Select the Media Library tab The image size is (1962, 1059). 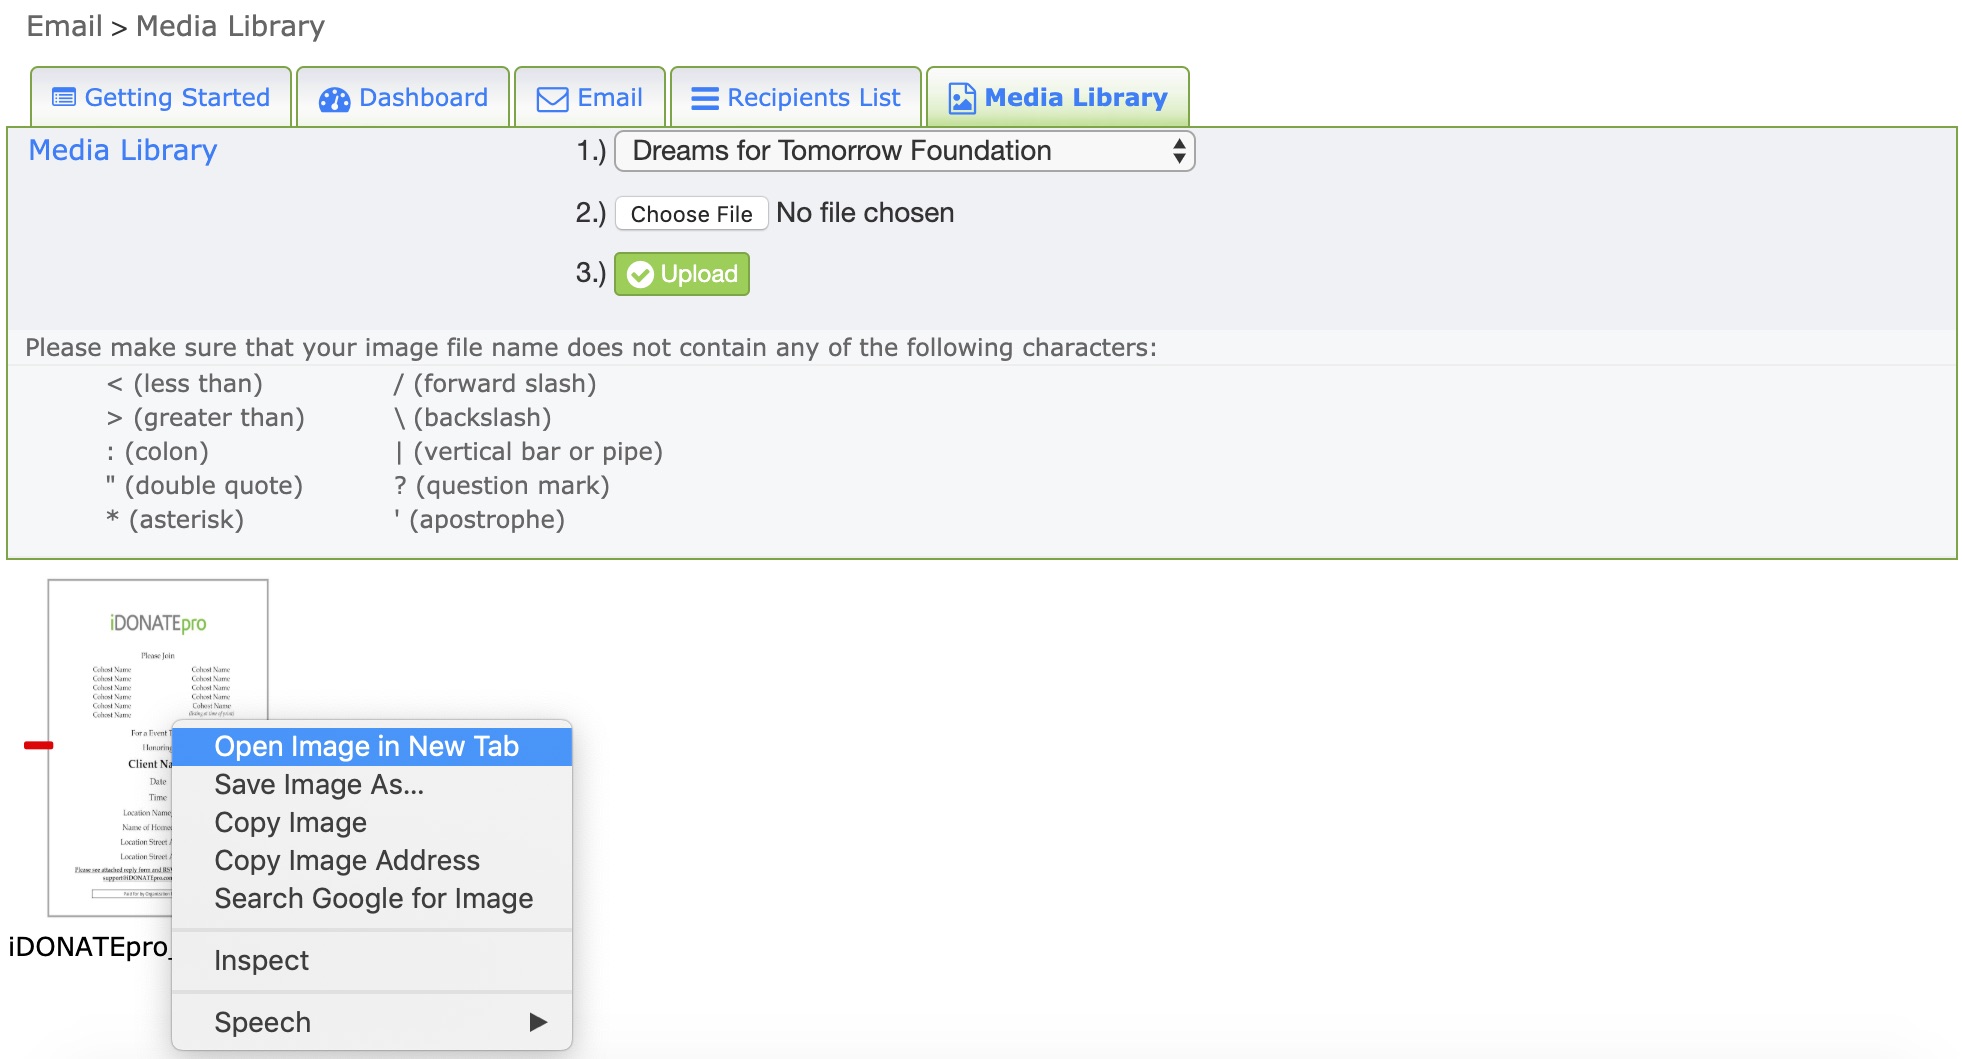tap(1058, 97)
